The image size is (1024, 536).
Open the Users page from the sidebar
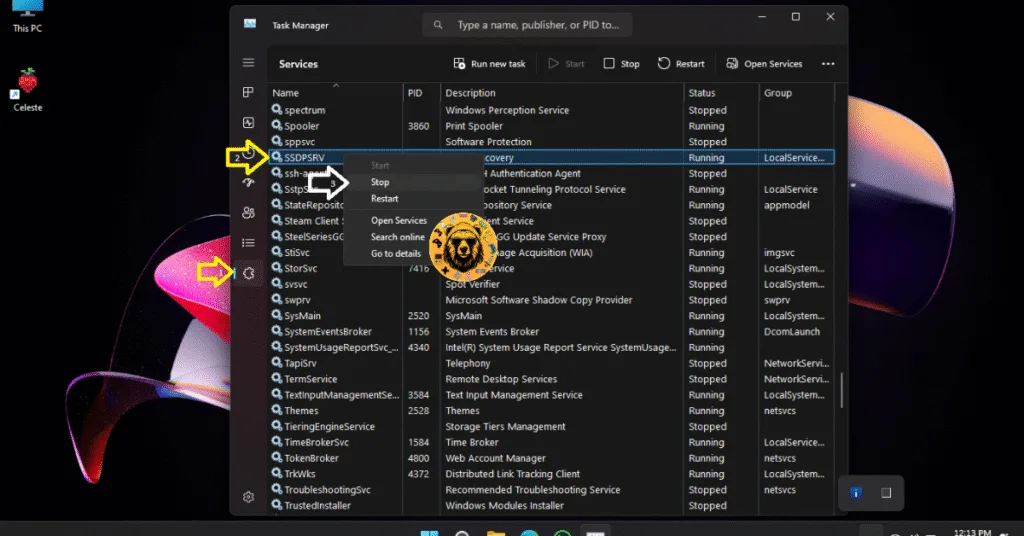[248, 213]
